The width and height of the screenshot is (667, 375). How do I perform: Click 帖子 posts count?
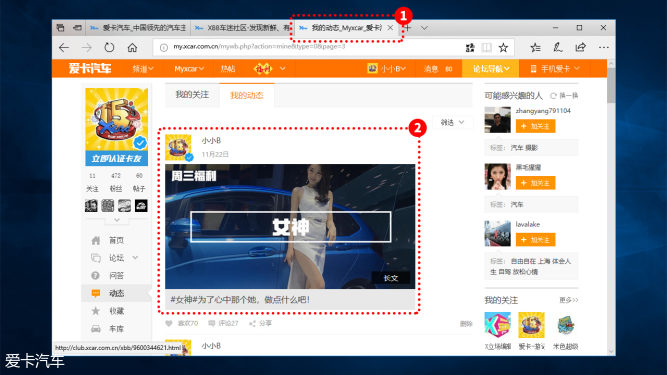coord(139,182)
